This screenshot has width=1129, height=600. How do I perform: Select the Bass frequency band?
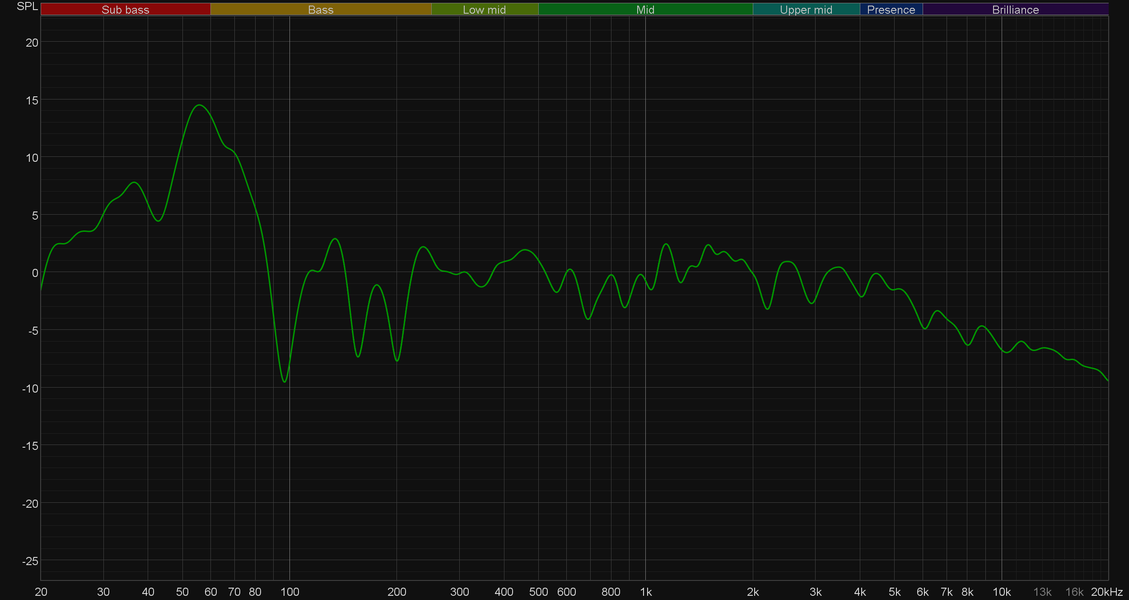pos(320,9)
